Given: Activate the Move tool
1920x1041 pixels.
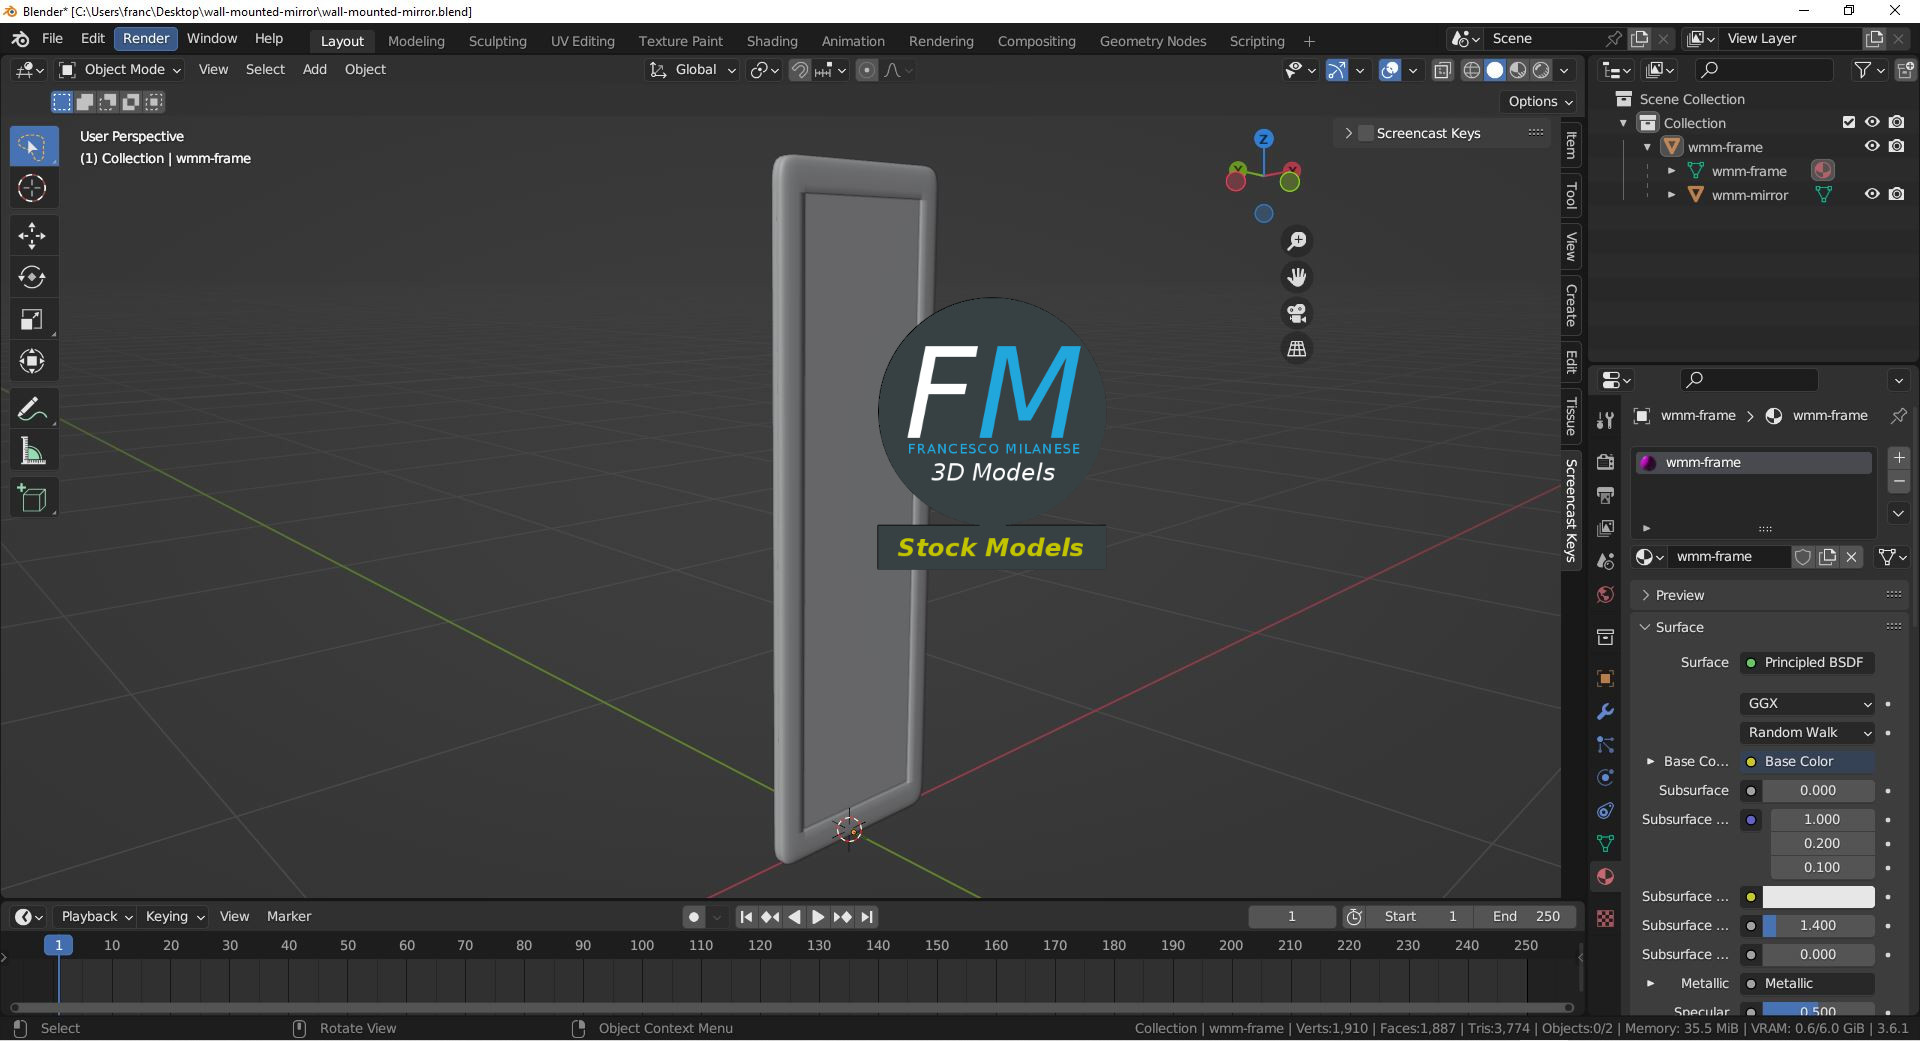Looking at the screenshot, I should pos(32,235).
